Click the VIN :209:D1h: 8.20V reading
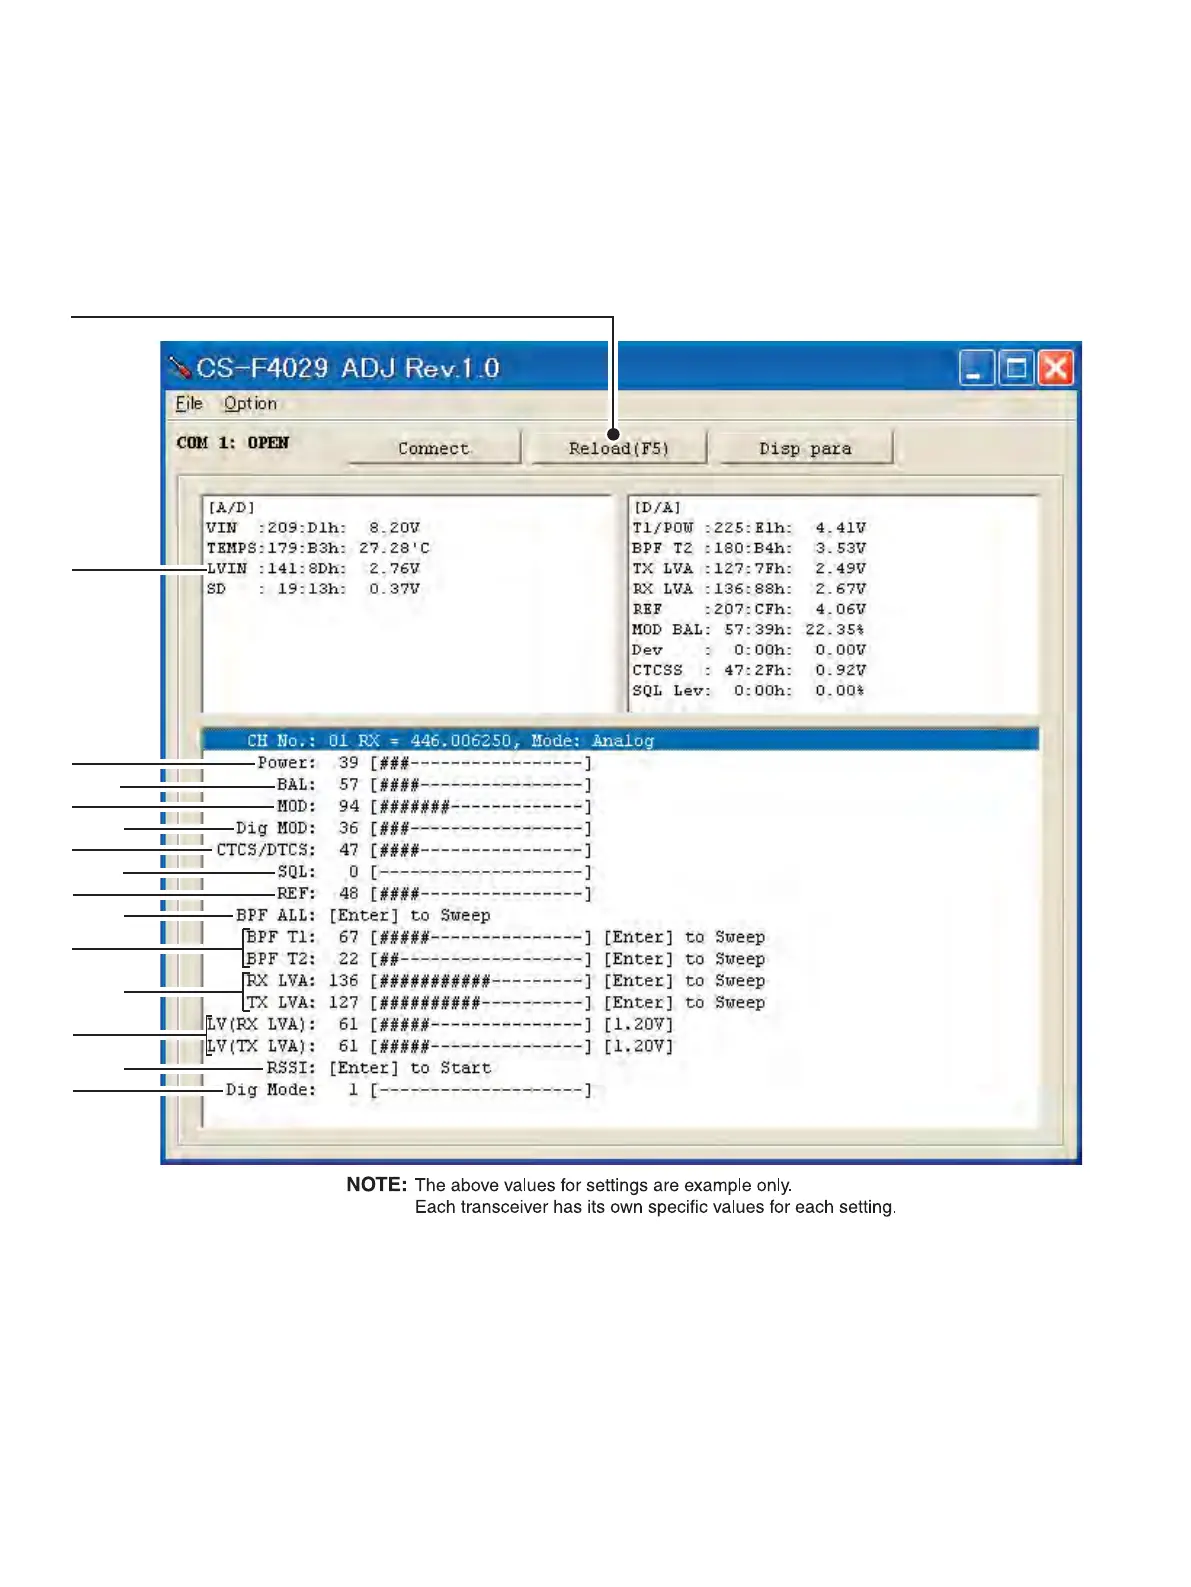Image resolution: width=1191 pixels, height=1587 pixels. pos(313,528)
